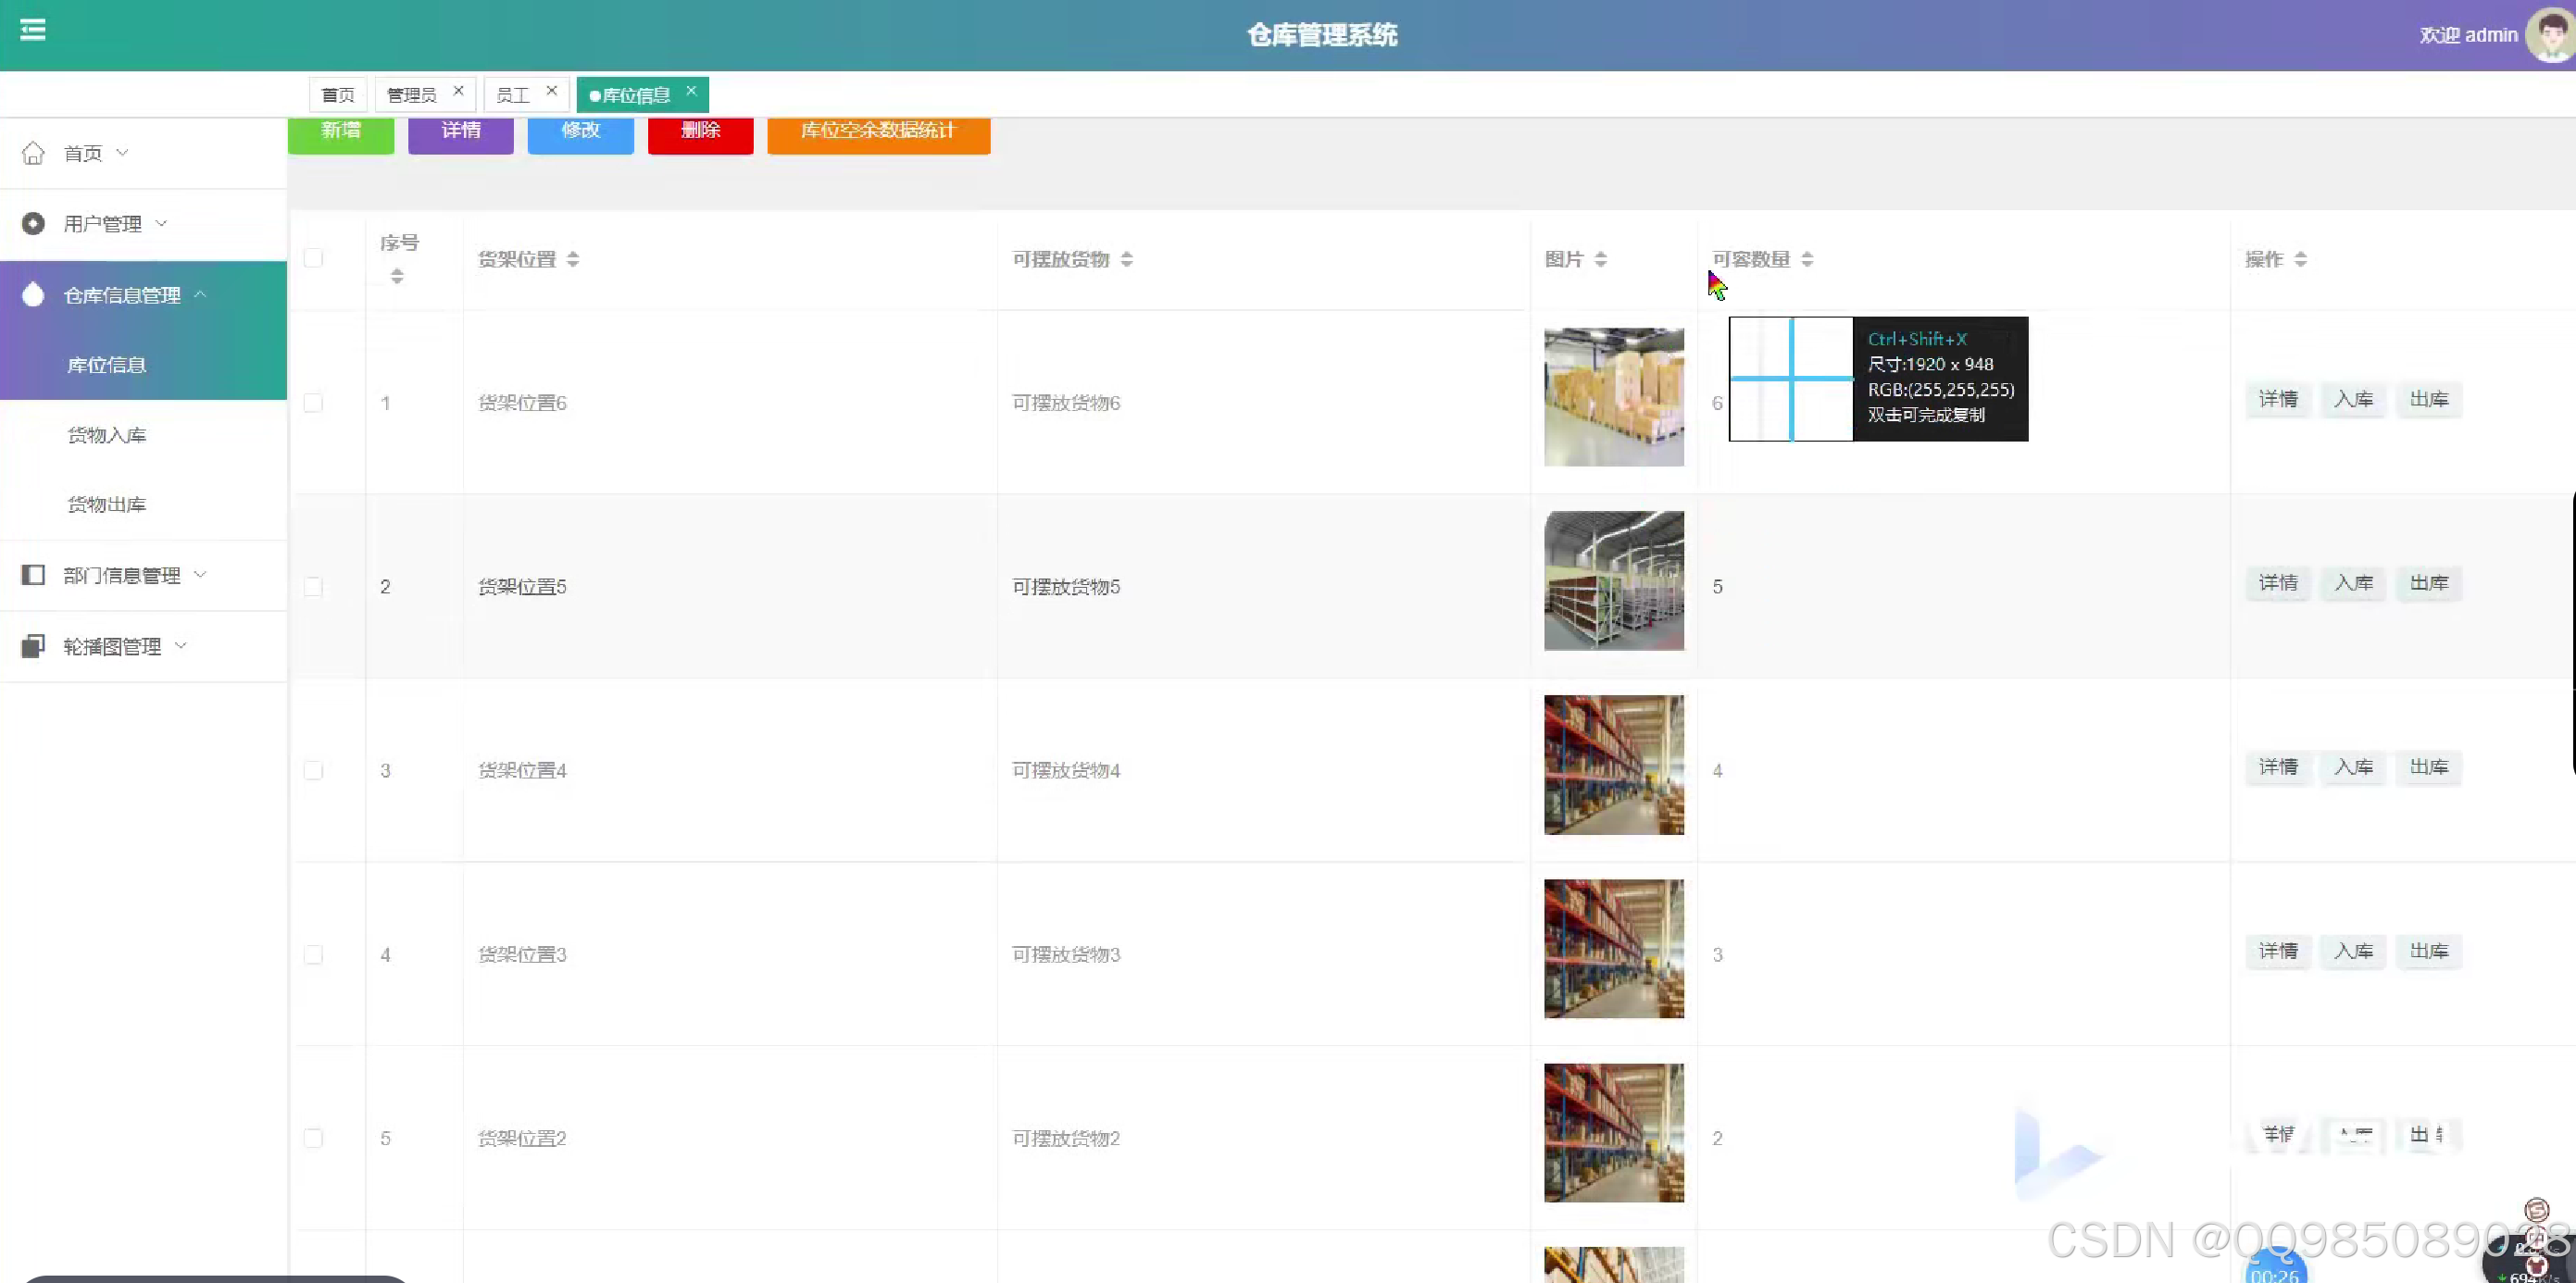Check the row for 货架位置4
Image resolution: width=2576 pixels, height=1283 pixels.
pos(313,771)
